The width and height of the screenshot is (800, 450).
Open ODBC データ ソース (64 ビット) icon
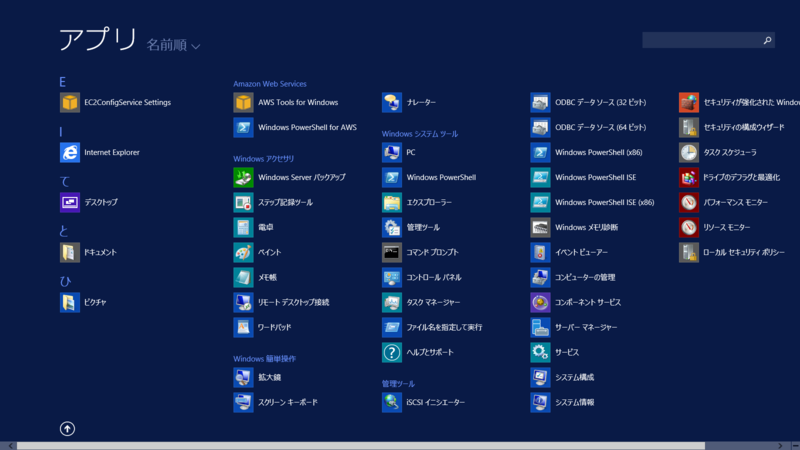pos(540,128)
